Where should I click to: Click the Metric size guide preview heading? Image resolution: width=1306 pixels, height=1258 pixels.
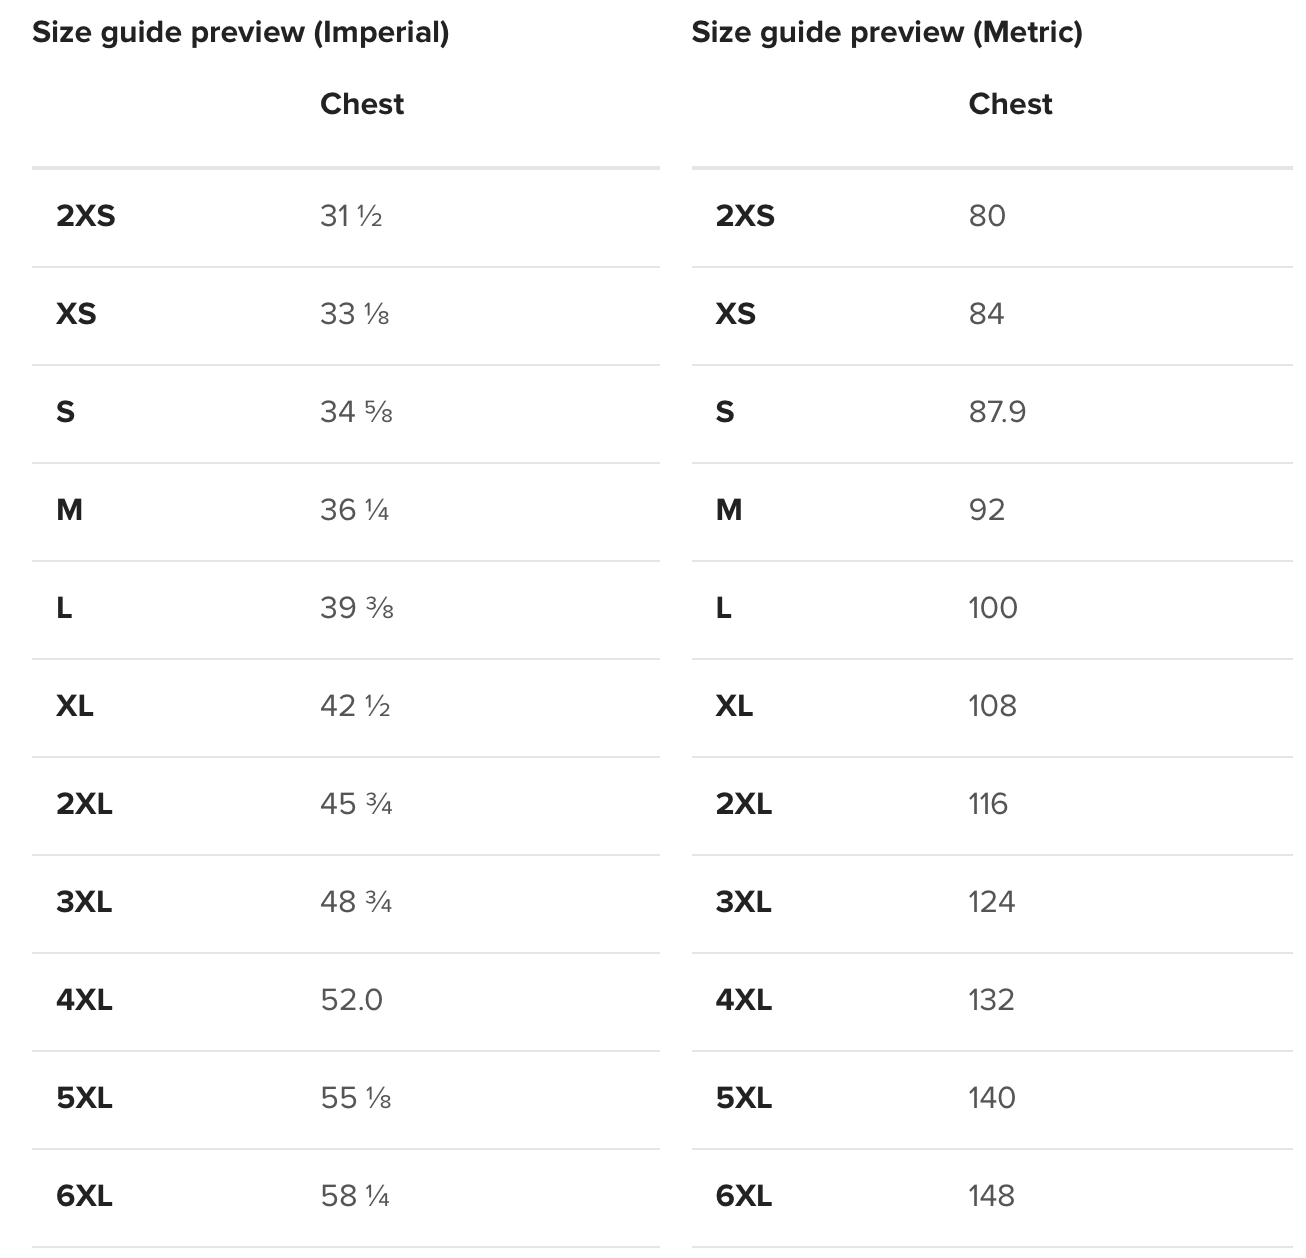pos(886,33)
